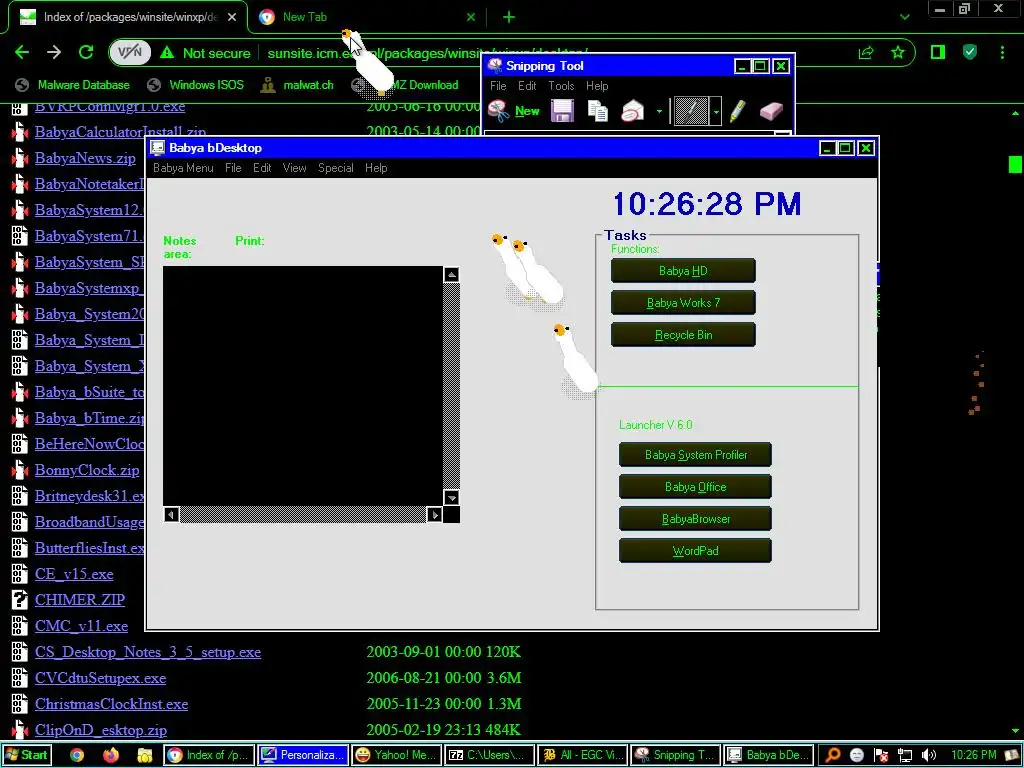Screen dimensions: 1024x768
Task: Open the folder icon in quick launch
Action: tap(144, 755)
